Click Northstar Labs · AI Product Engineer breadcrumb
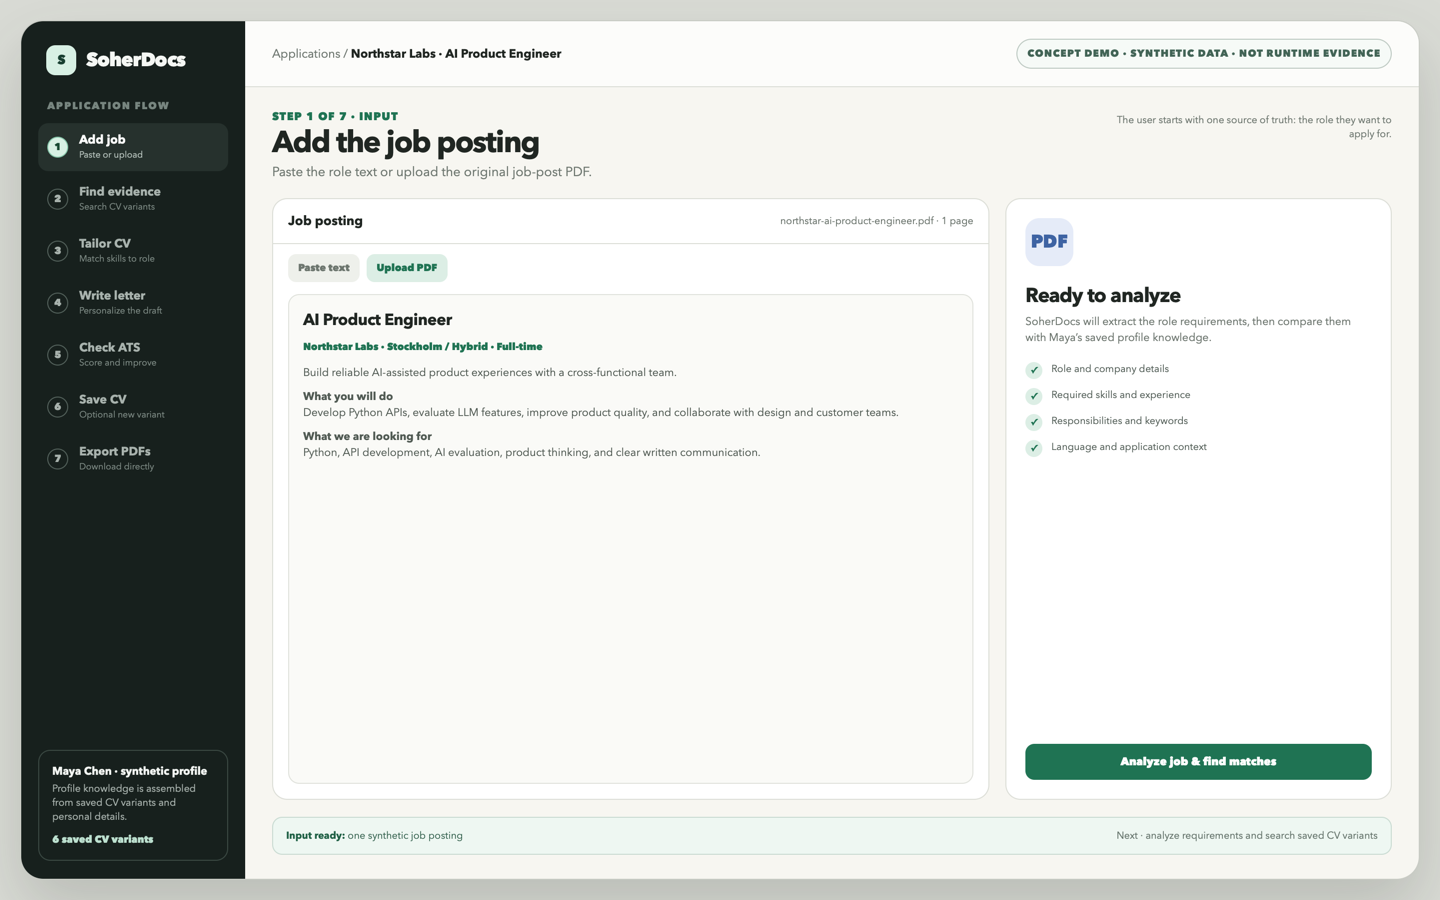Viewport: 1440px width, 900px height. [456, 54]
